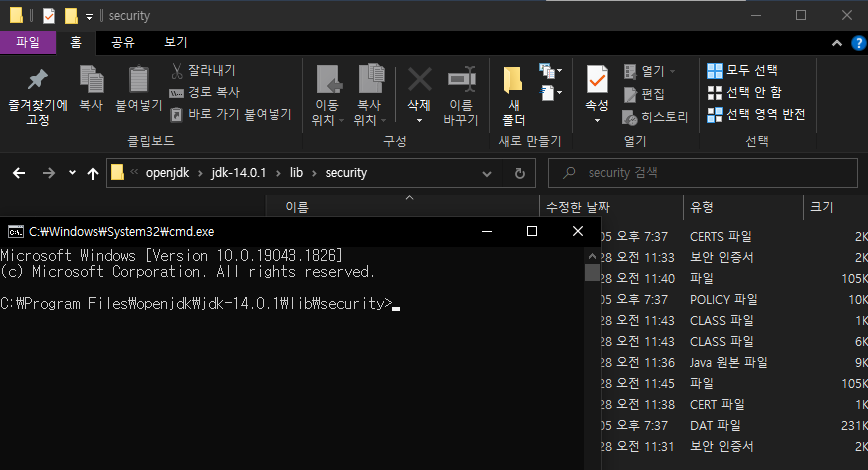Click jdk-14.0.1 in the address path
Viewport: 868px width, 470px height.
click(239, 173)
